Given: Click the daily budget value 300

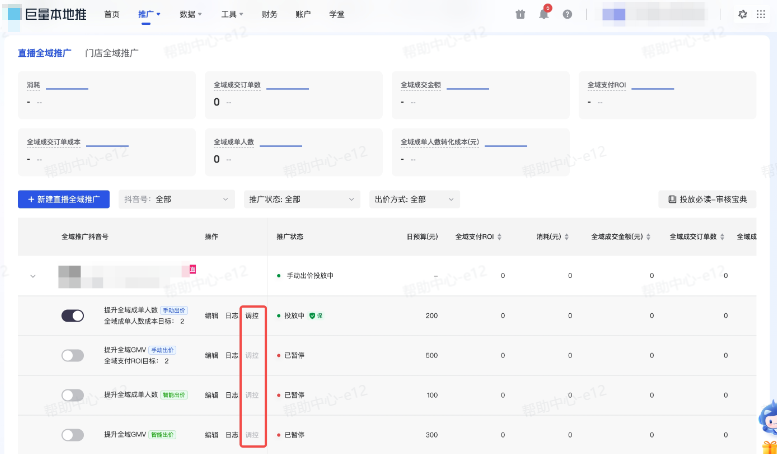Looking at the screenshot, I should click(432, 435).
